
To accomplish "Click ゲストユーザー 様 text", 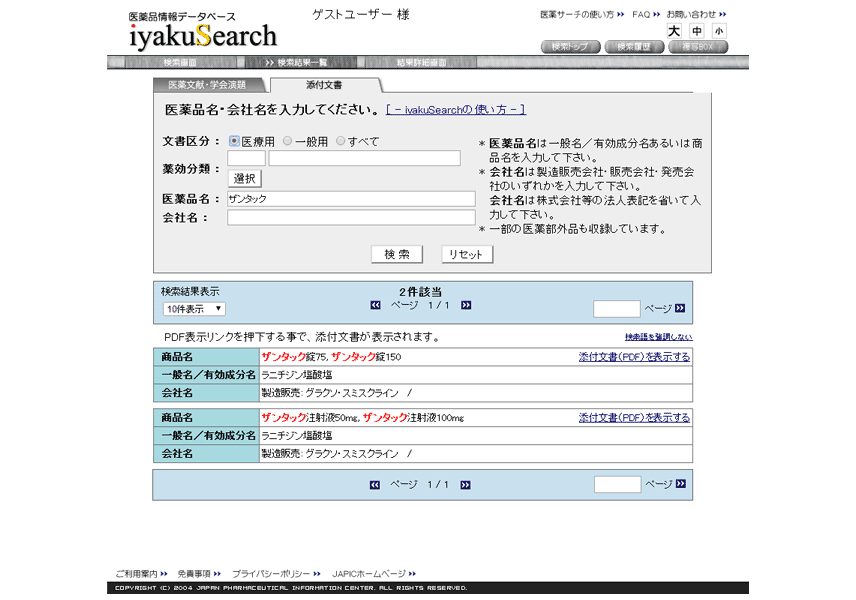I will pos(361,15).
